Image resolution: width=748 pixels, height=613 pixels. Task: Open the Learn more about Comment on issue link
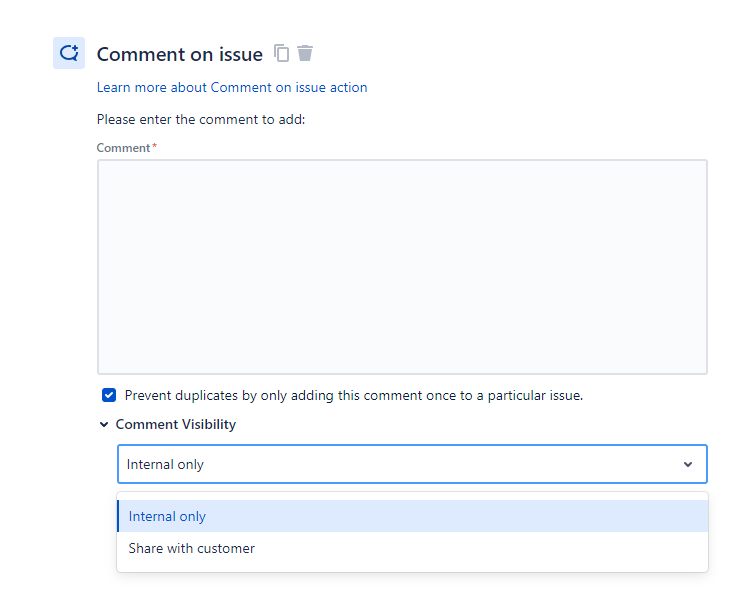point(232,87)
